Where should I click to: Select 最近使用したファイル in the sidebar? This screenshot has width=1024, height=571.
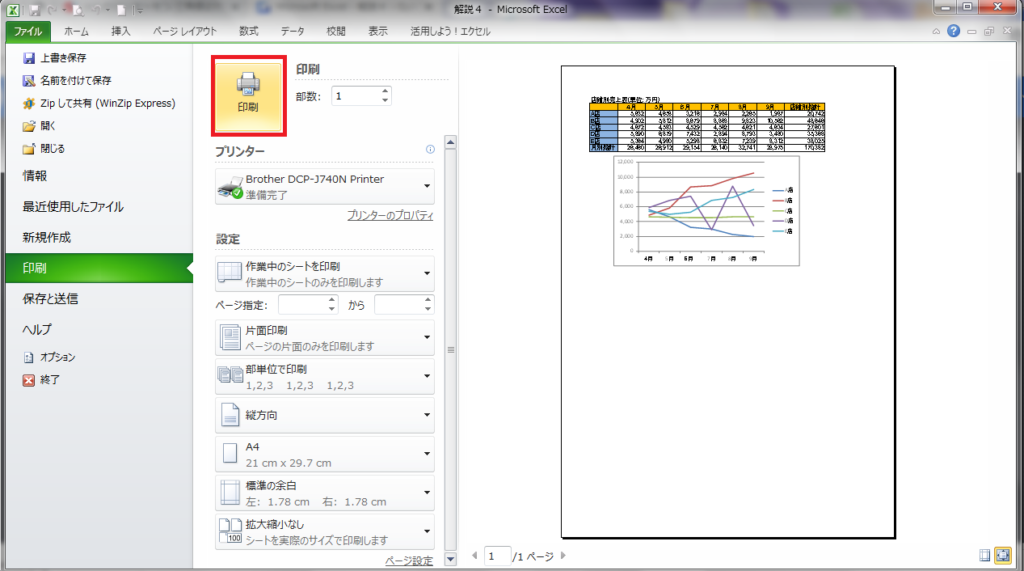click(x=73, y=207)
